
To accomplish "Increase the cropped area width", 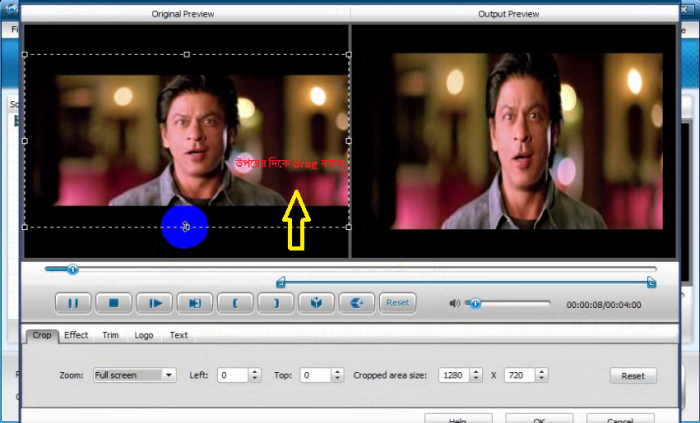I will tap(476, 372).
